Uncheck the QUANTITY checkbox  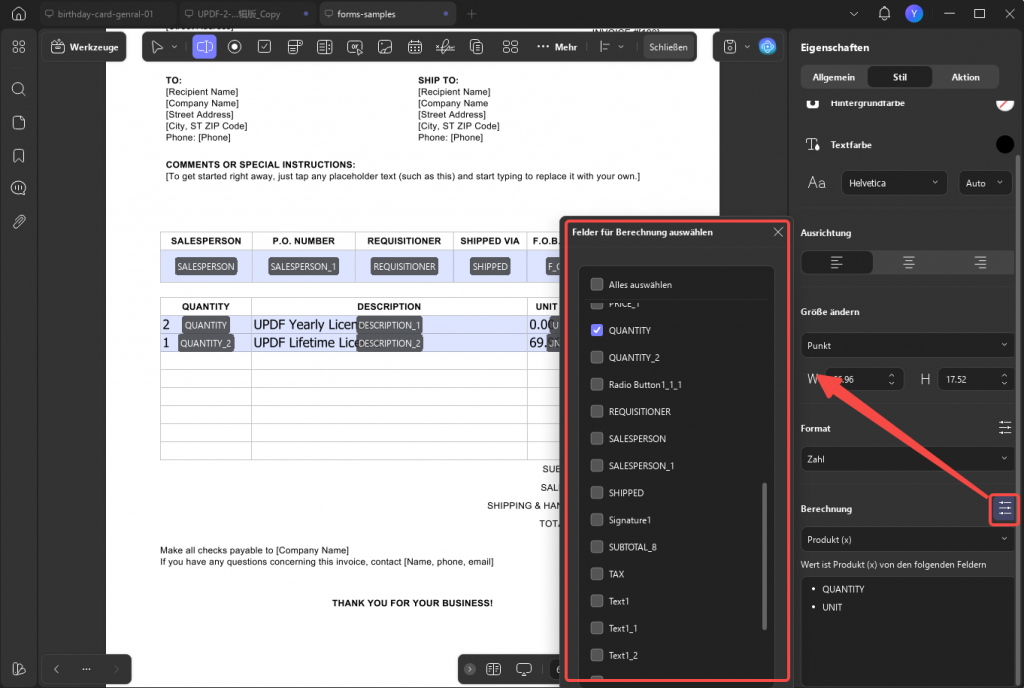[597, 330]
